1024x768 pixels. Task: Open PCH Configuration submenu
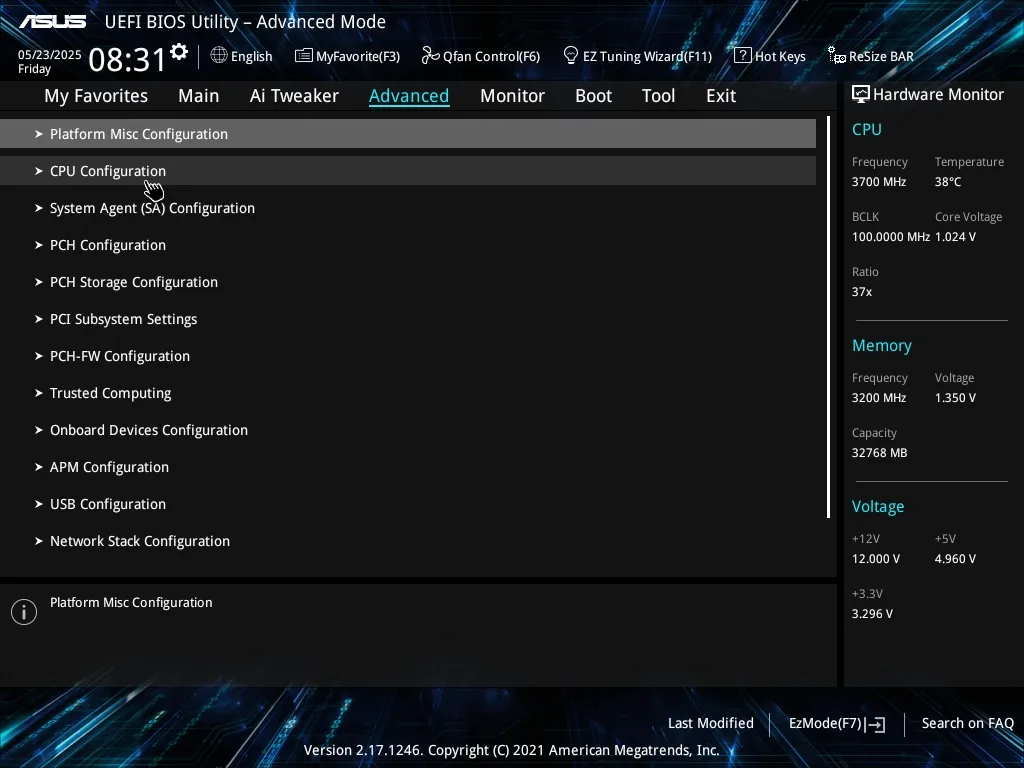click(x=408, y=245)
